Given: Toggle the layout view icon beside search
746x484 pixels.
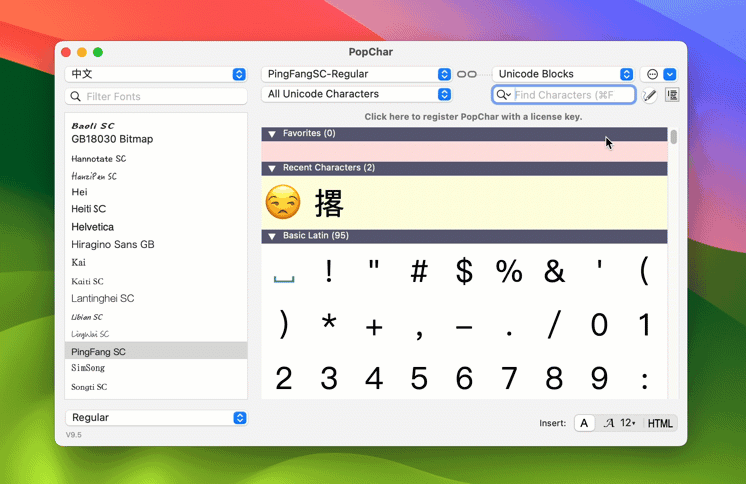Looking at the screenshot, I should tap(672, 95).
